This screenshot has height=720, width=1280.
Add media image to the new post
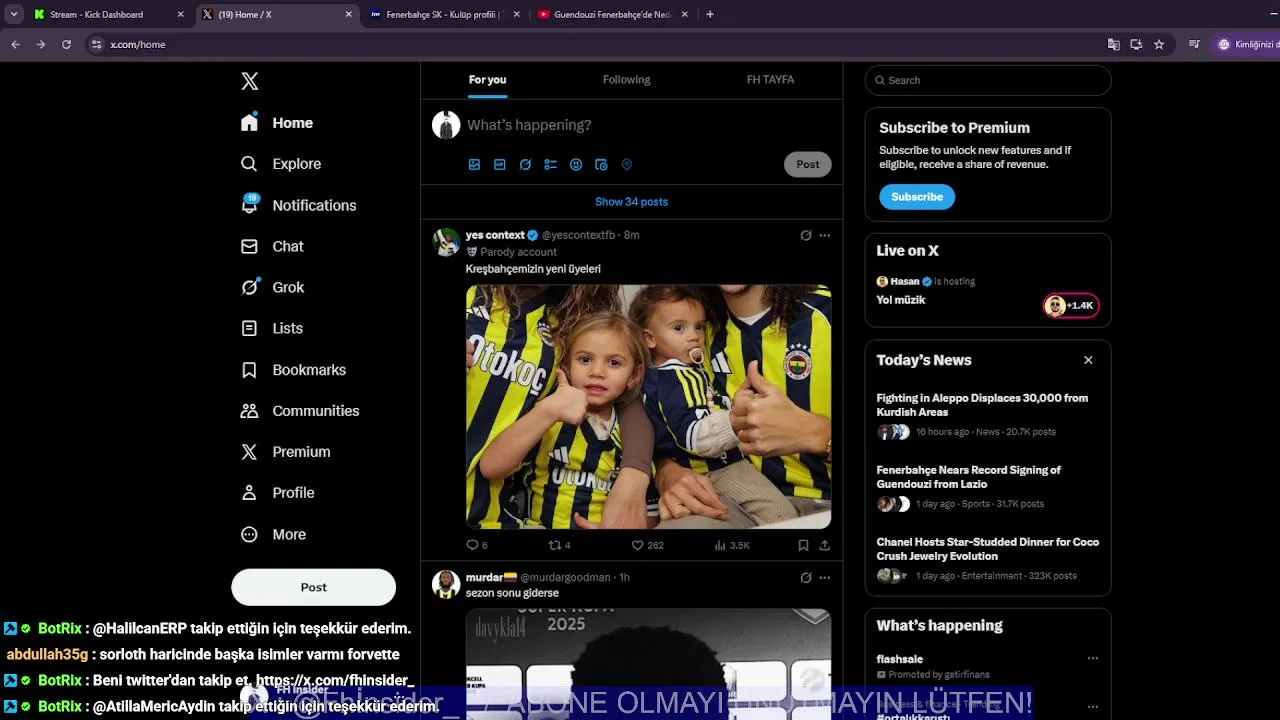pos(474,165)
